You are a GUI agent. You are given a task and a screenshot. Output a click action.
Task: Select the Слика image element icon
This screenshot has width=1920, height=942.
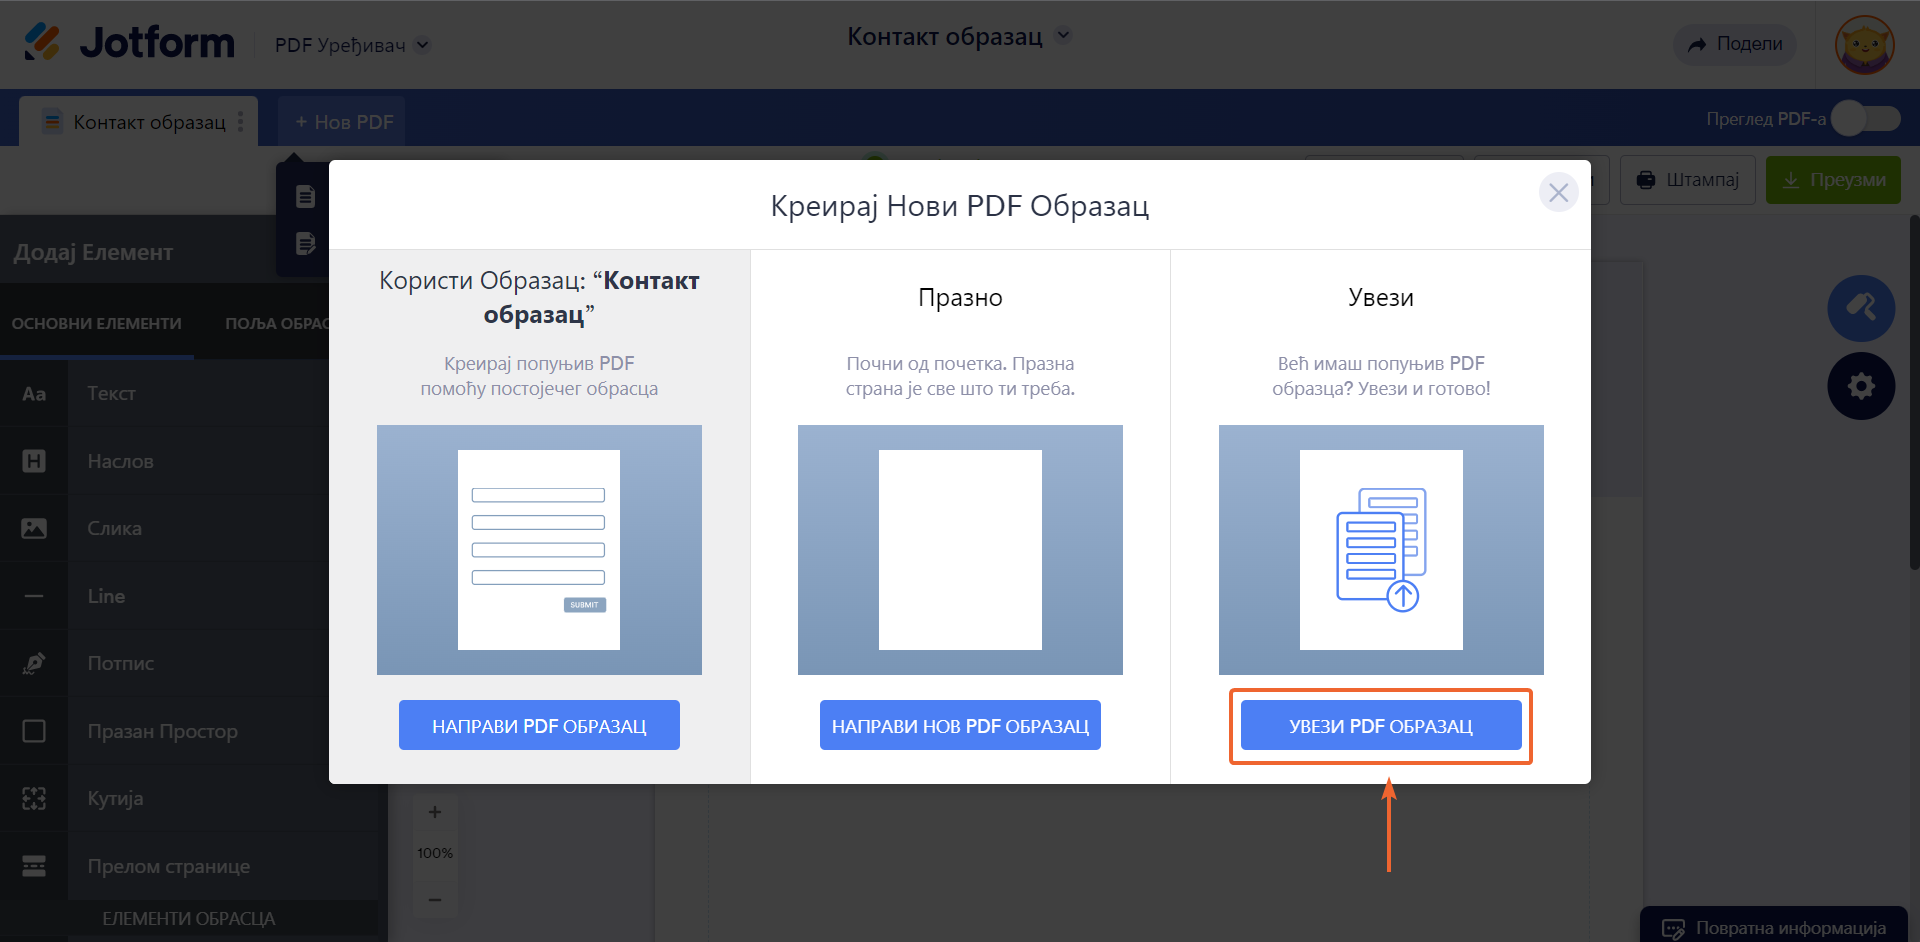tap(34, 528)
